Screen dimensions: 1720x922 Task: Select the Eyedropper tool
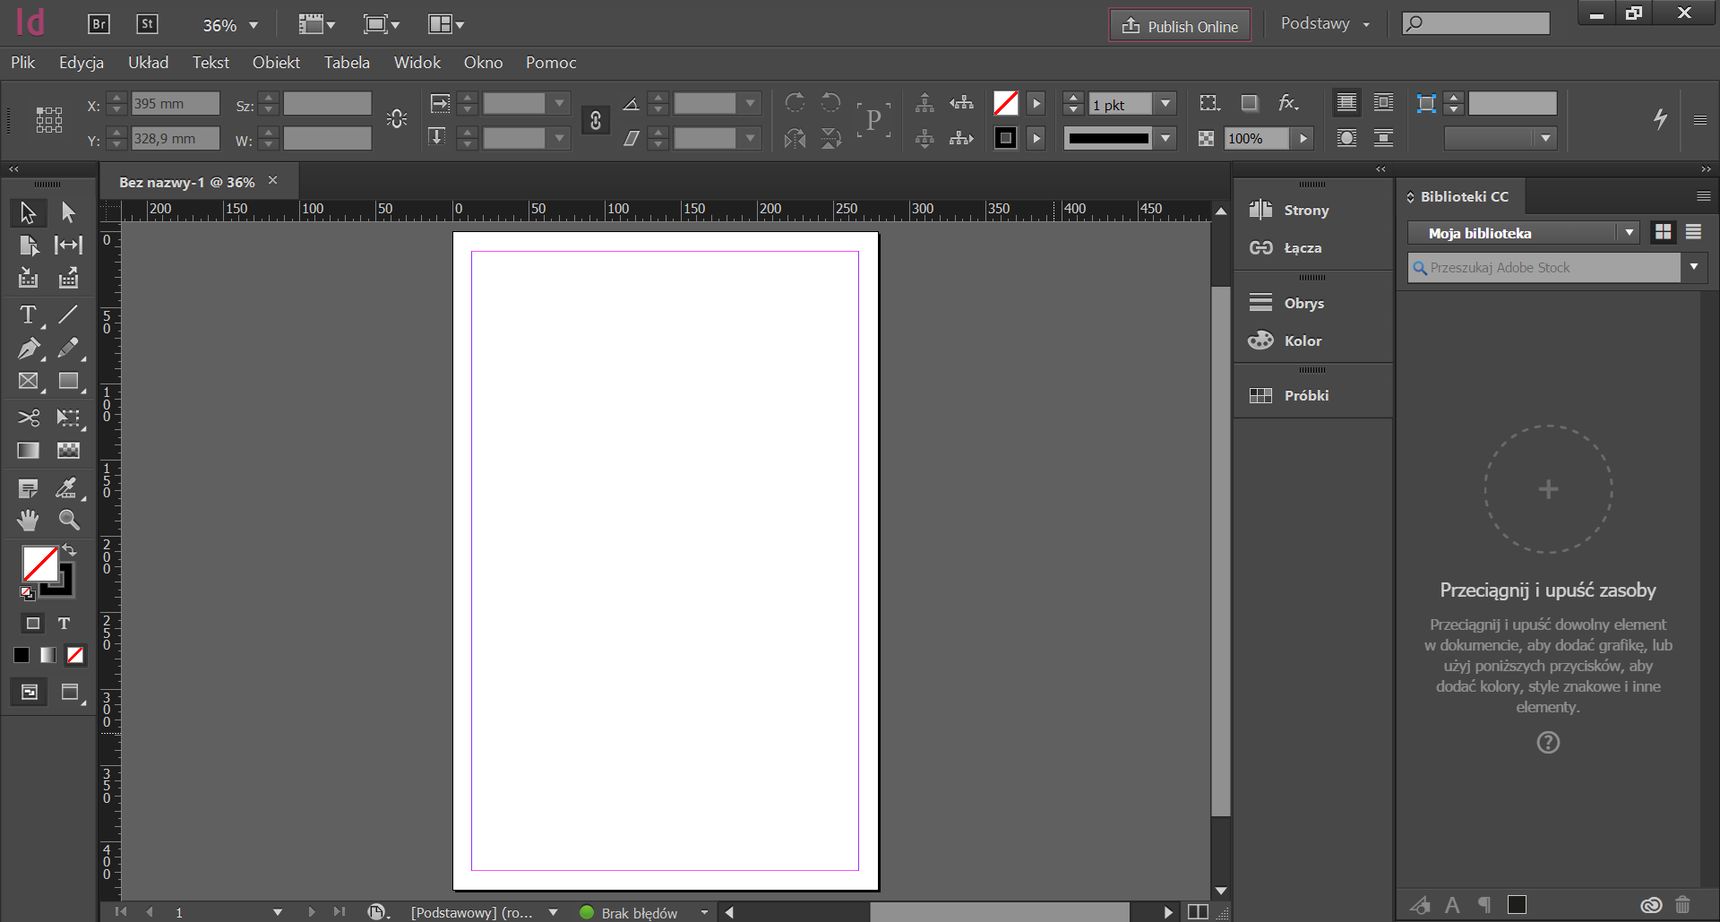click(68, 488)
